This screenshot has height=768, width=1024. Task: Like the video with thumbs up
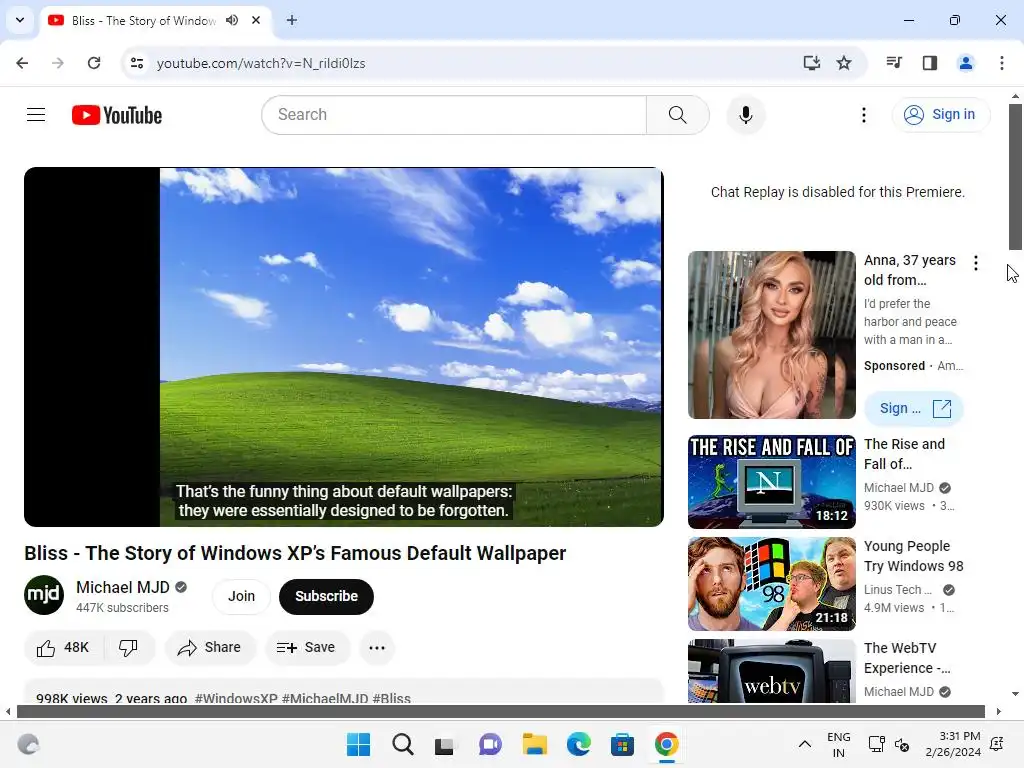(x=63, y=647)
